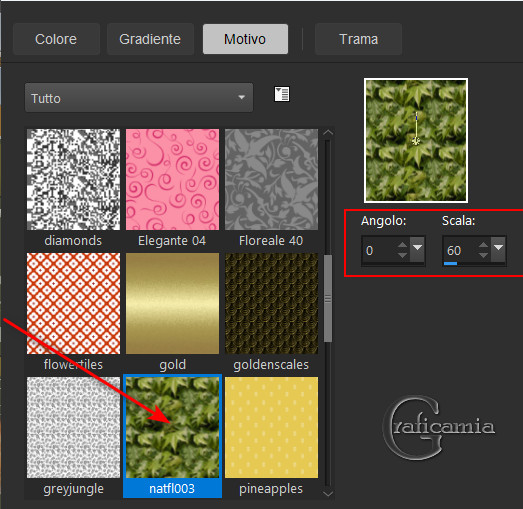Click the Scala dropdown arrow button
Screen dimensions: 523x509
[498, 249]
